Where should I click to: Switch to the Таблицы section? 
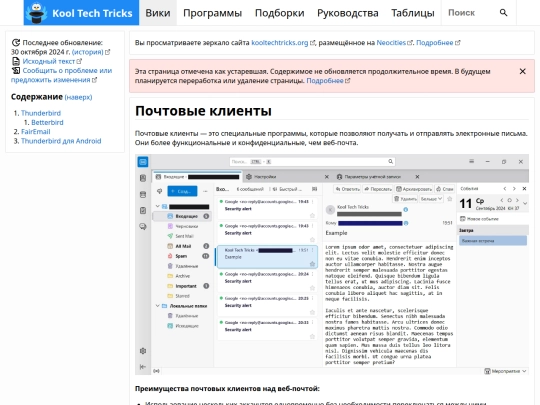click(x=413, y=13)
